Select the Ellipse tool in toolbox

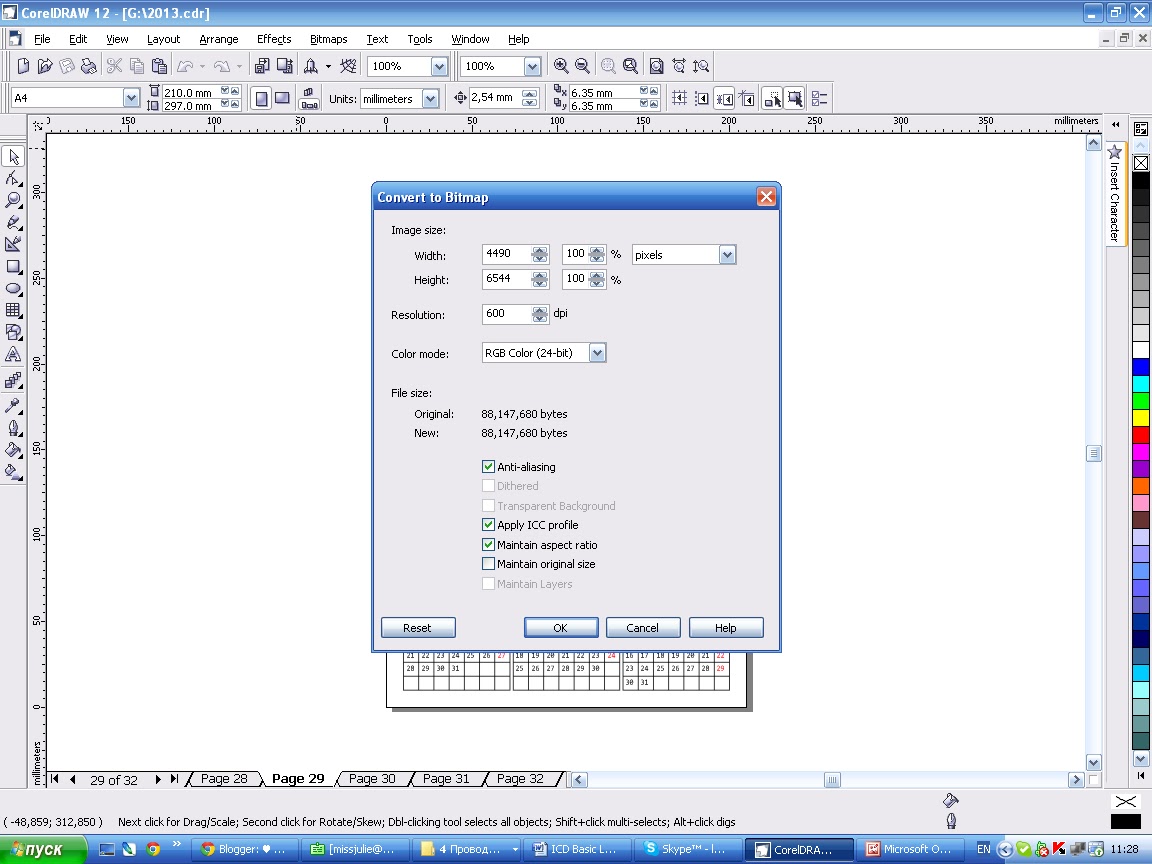(x=13, y=288)
